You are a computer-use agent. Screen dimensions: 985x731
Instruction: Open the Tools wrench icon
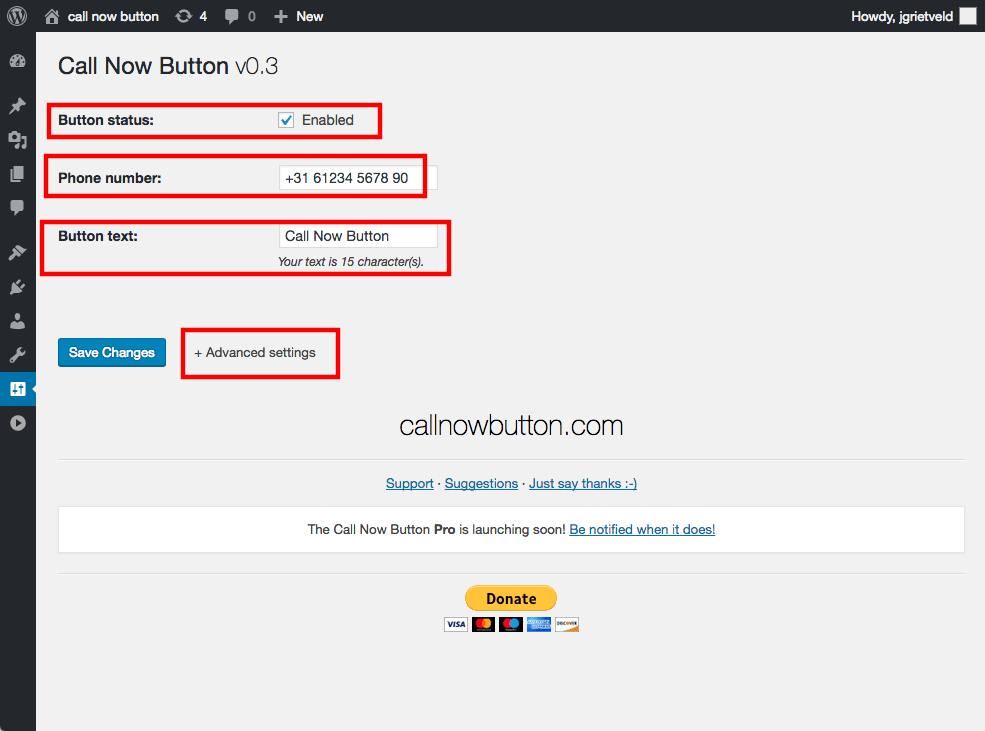click(x=17, y=354)
